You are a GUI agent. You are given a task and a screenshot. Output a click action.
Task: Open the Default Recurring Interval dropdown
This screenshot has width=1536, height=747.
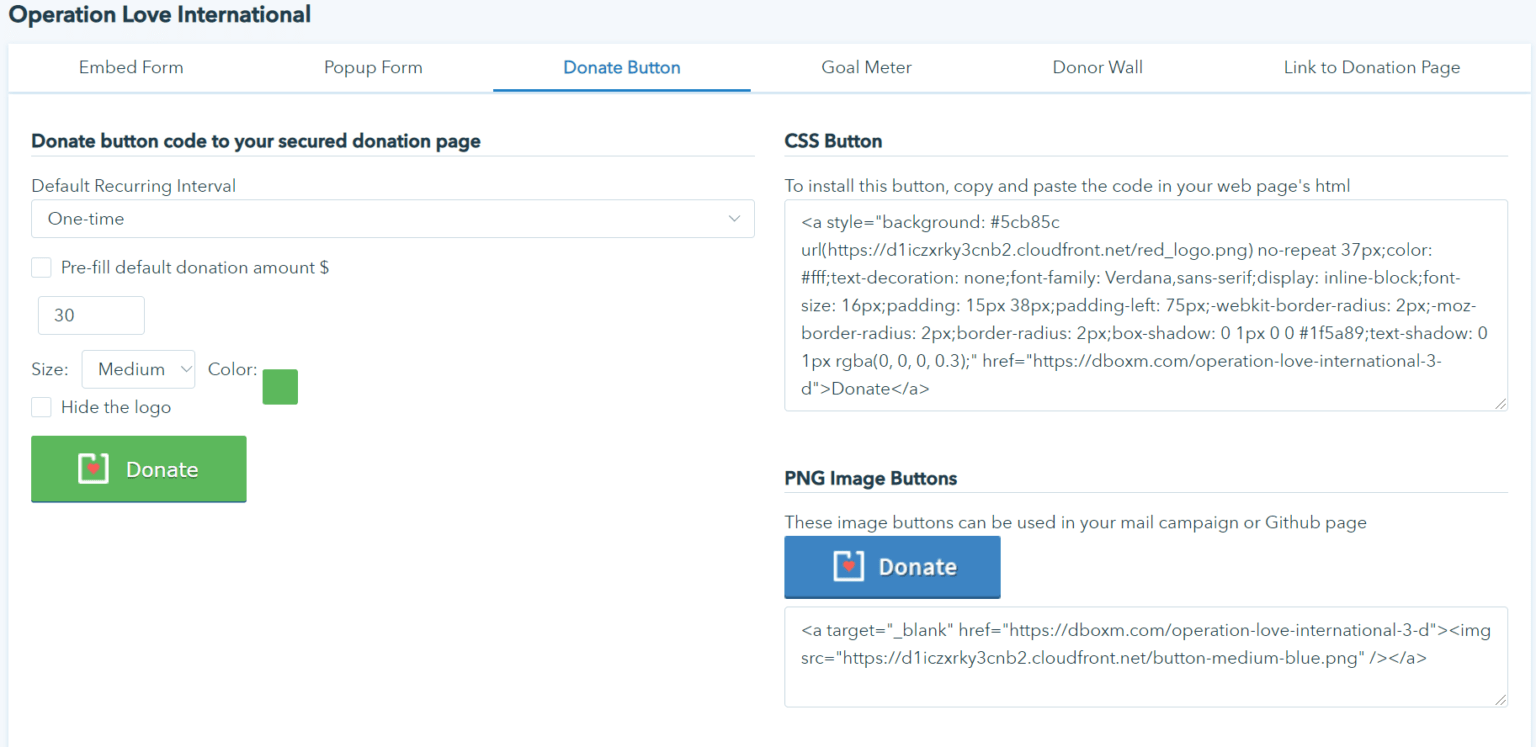[x=392, y=218]
